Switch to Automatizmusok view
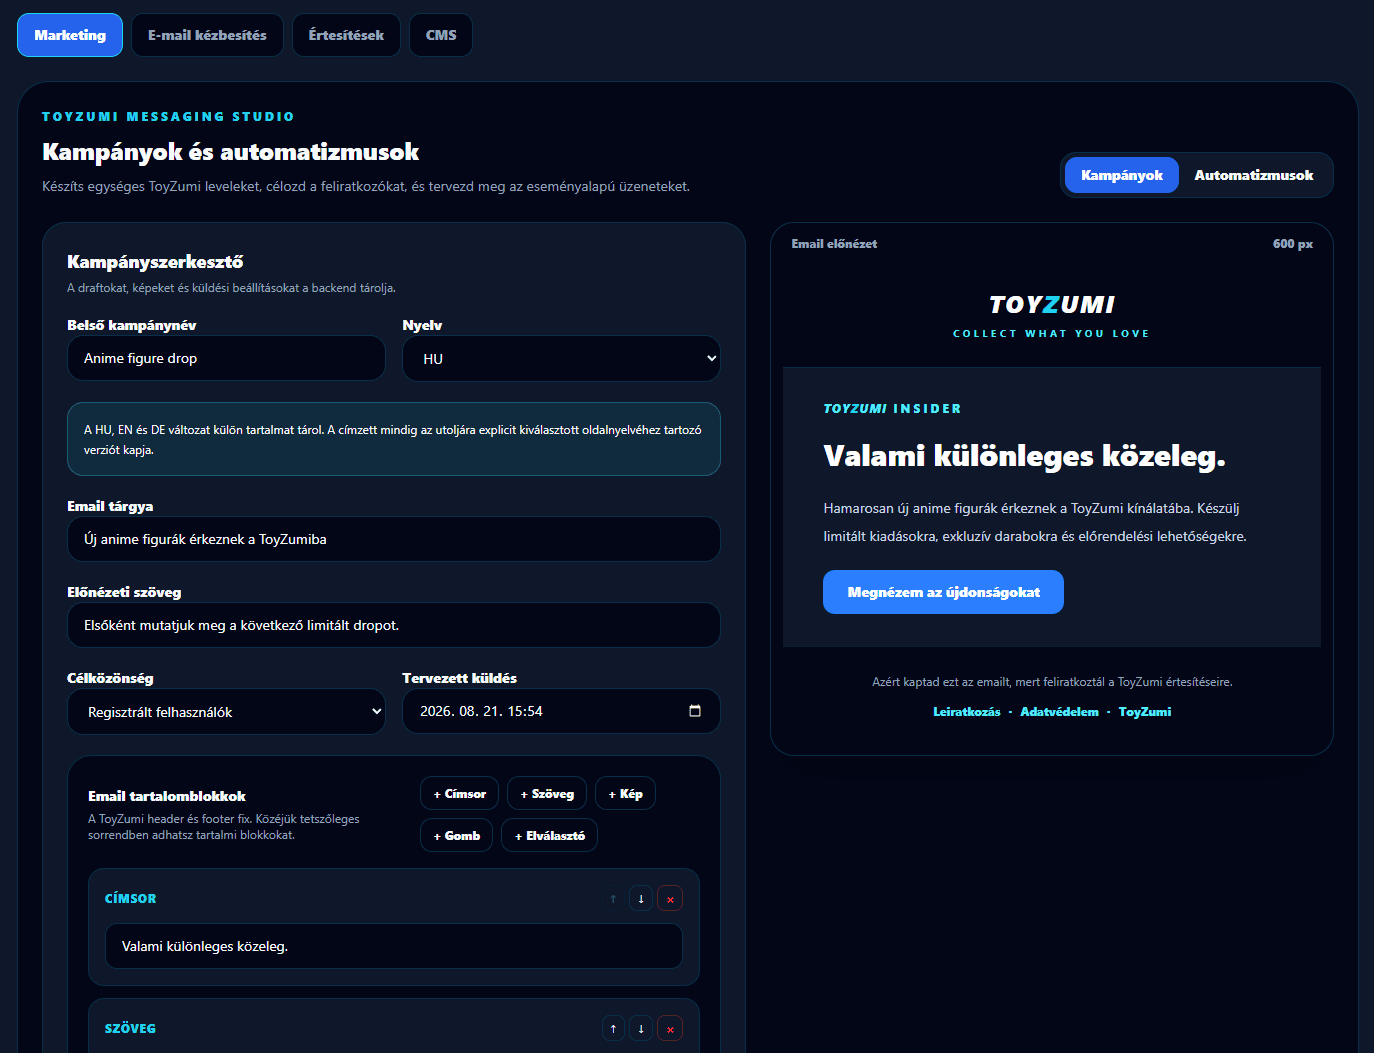Viewport: 1374px width, 1053px height. pos(1254,175)
